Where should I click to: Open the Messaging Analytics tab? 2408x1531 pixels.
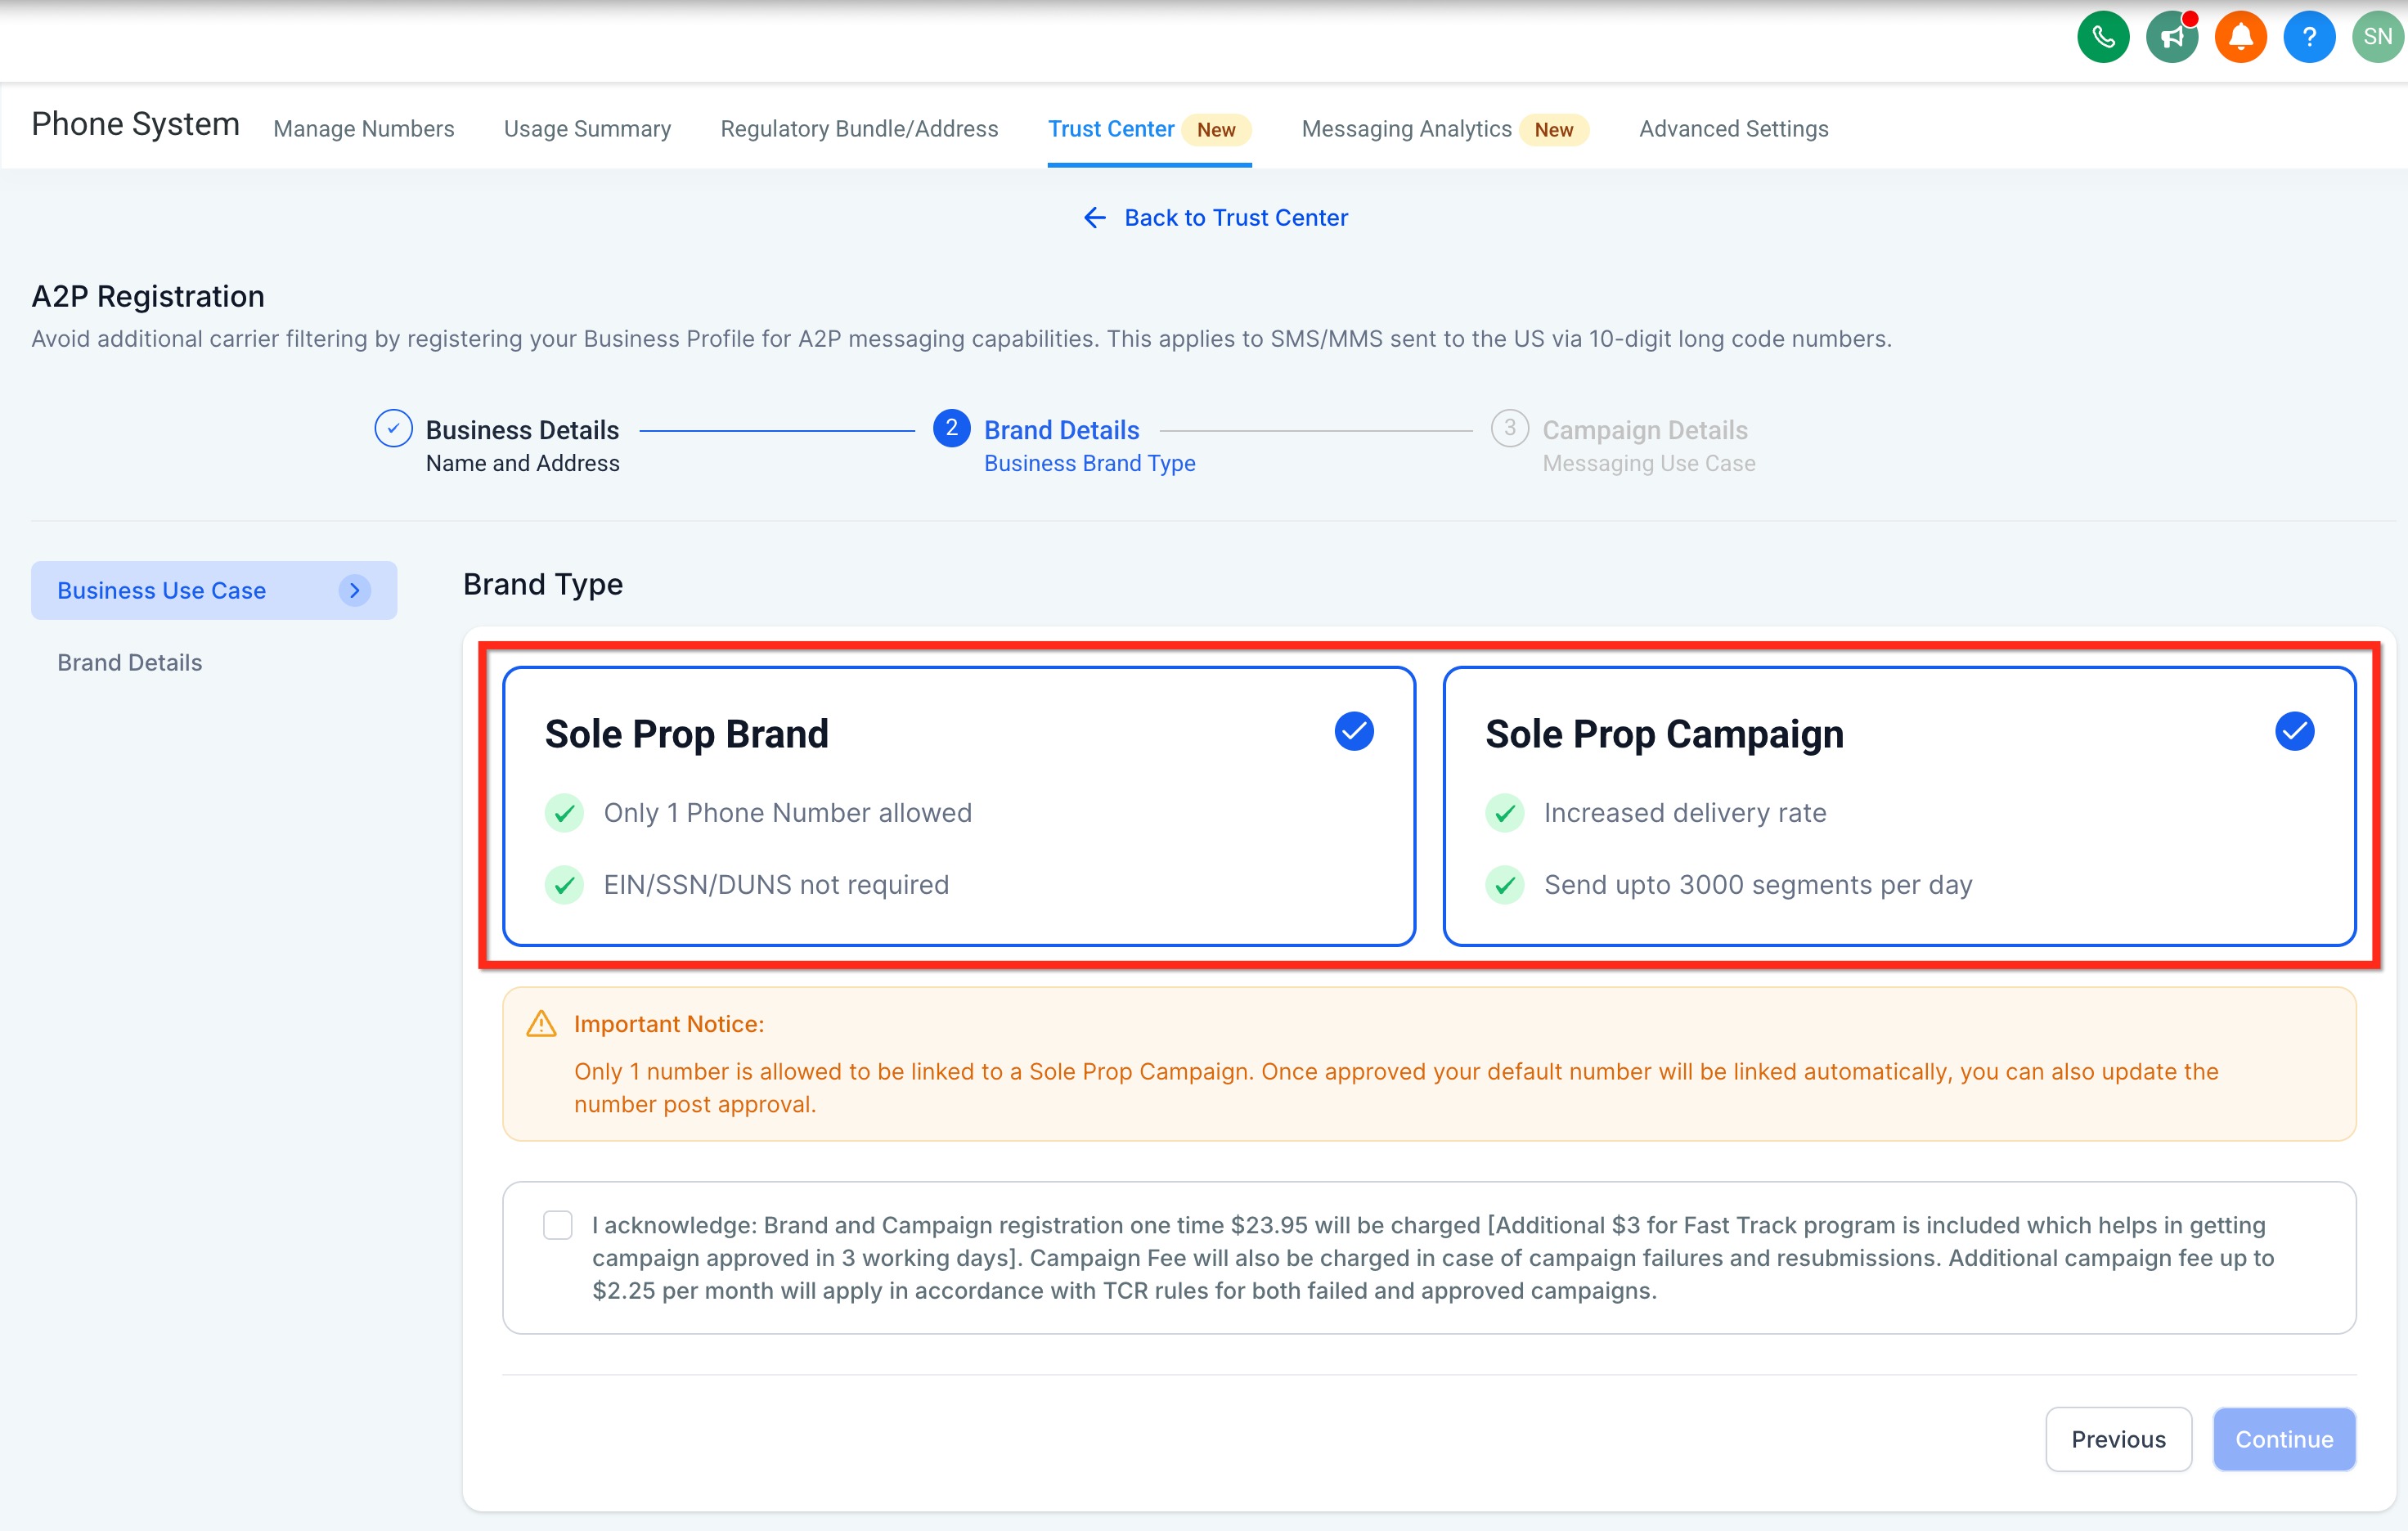(x=1406, y=129)
